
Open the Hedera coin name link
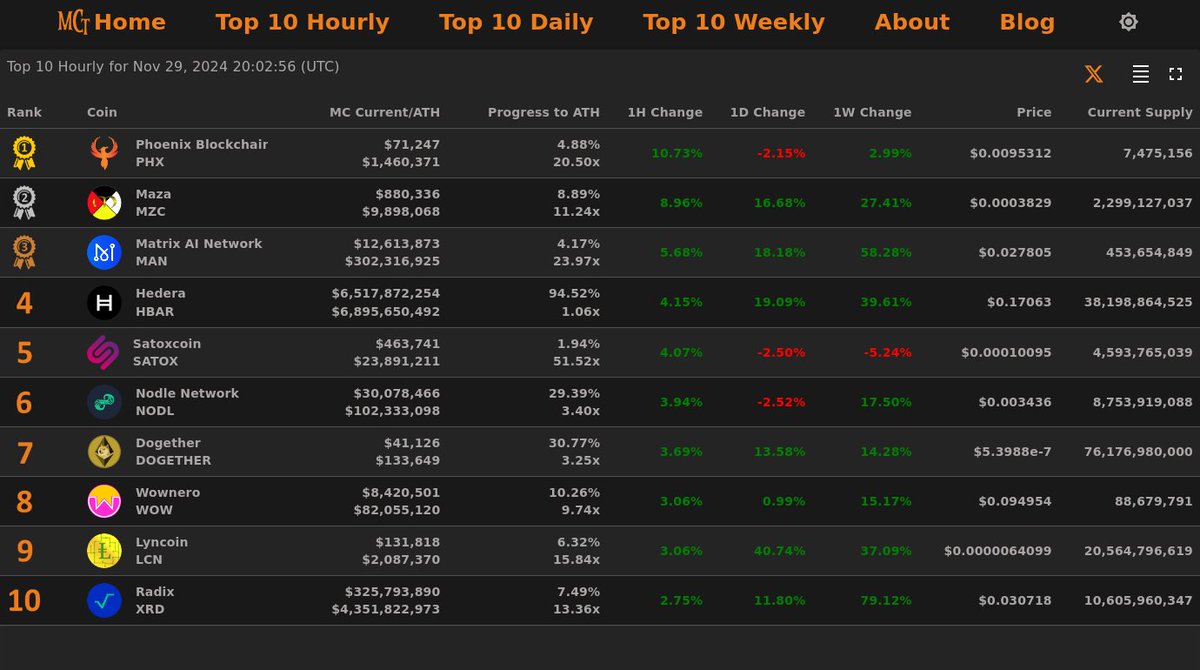(160, 293)
